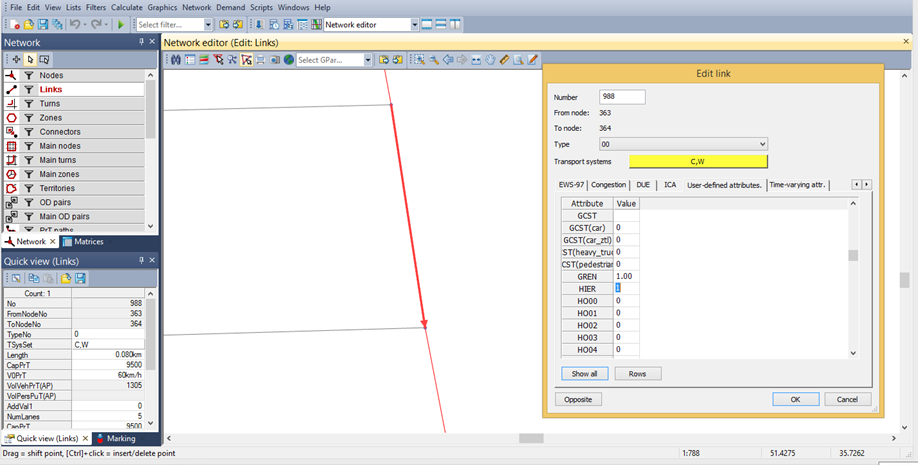918x465 pixels.
Task: Open the Network editor window selector dropdown
Action: click(413, 24)
